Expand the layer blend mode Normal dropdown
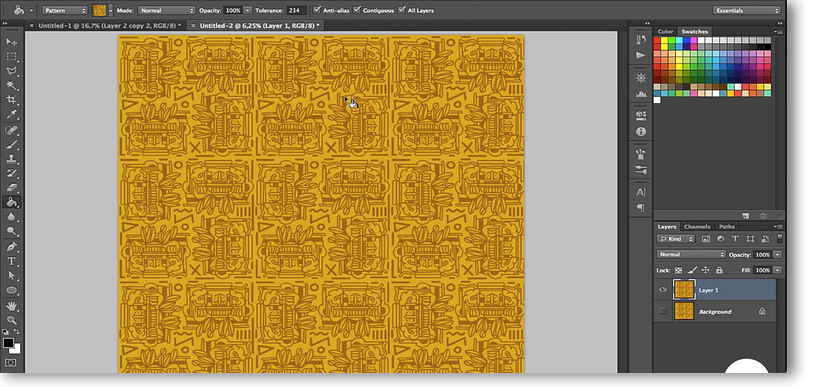Screen dimensions: 820x387 pyautogui.click(x=691, y=255)
